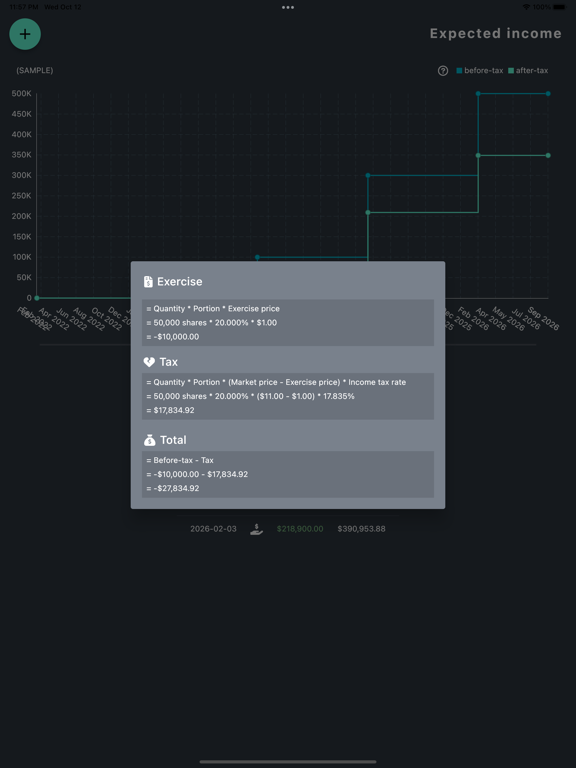The height and width of the screenshot is (768, 576).
Task: Click the origin data point at 0
Action: pyautogui.click(x=36, y=298)
